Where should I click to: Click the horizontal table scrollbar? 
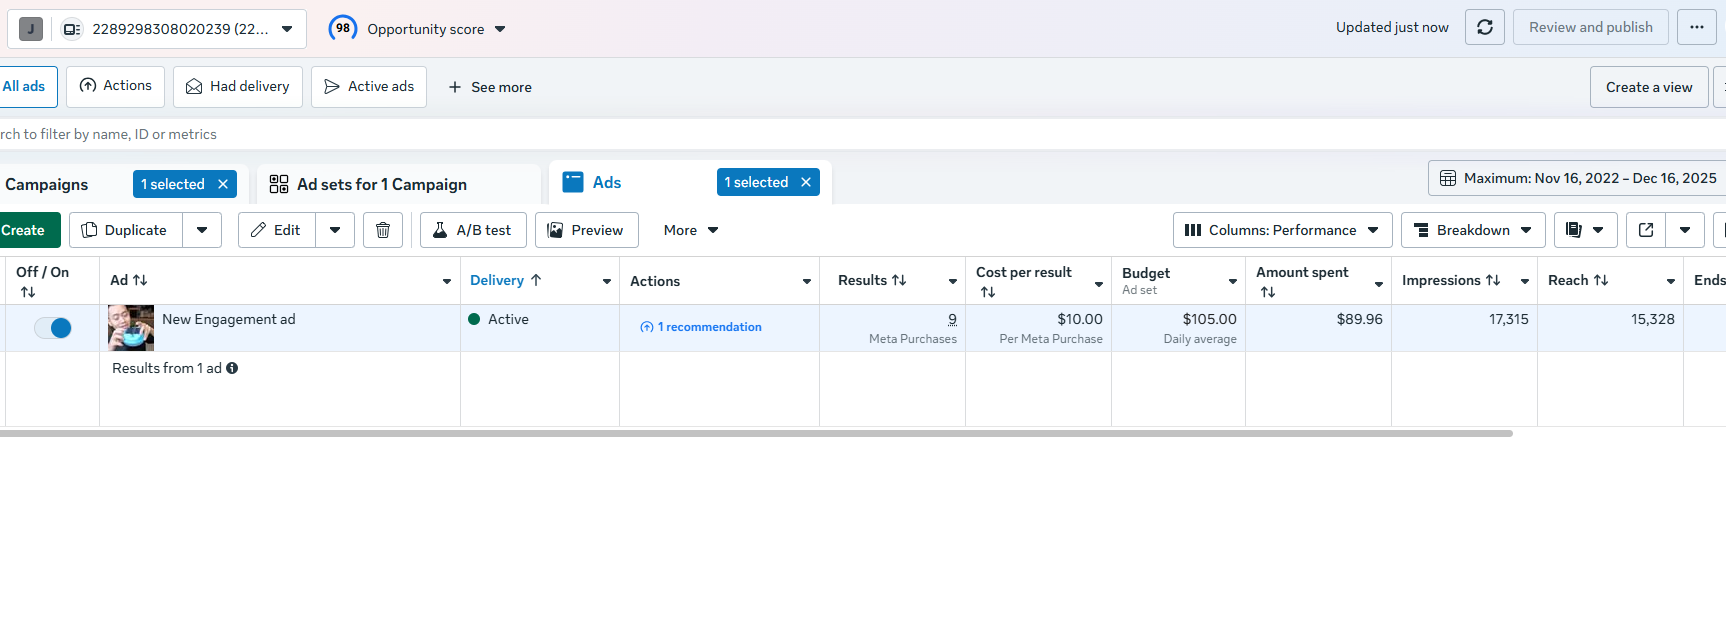coord(756,433)
